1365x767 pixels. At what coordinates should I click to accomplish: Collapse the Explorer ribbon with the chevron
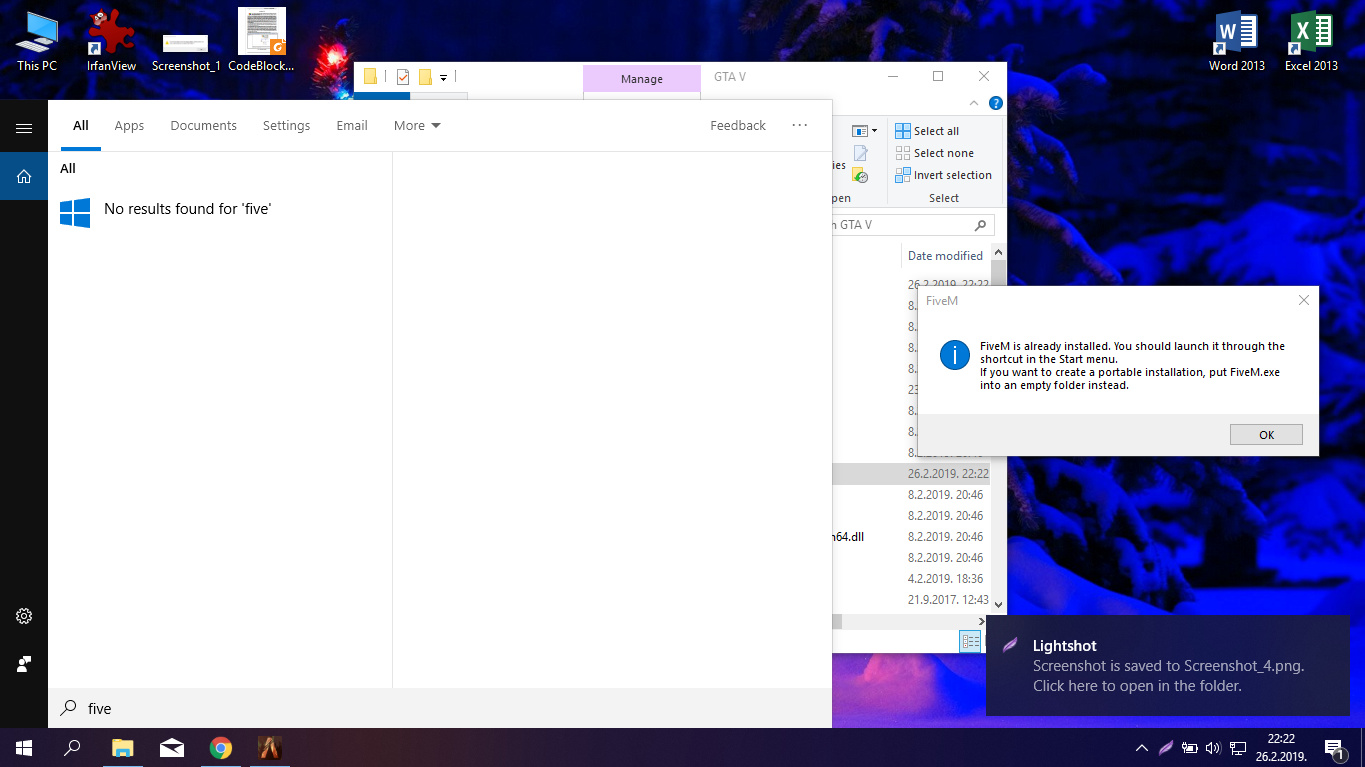974,103
